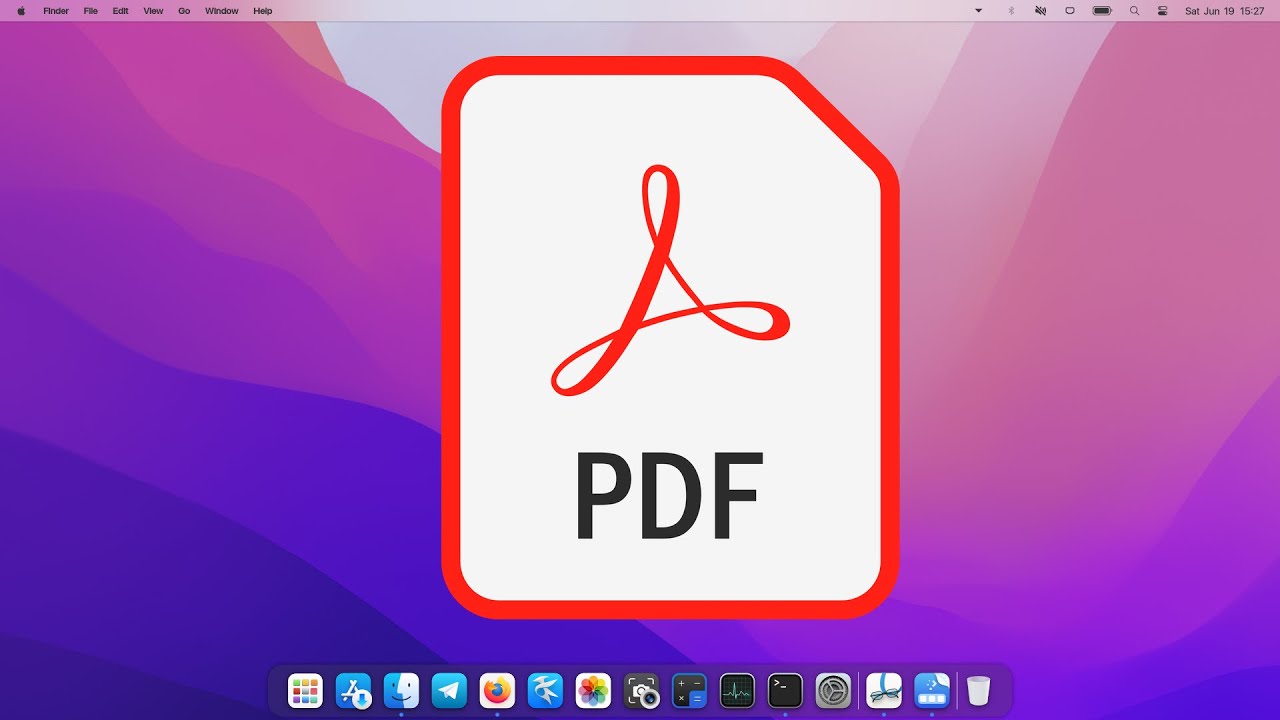Open the Go menu
Viewport: 1280px width, 720px height.
pyautogui.click(x=184, y=11)
